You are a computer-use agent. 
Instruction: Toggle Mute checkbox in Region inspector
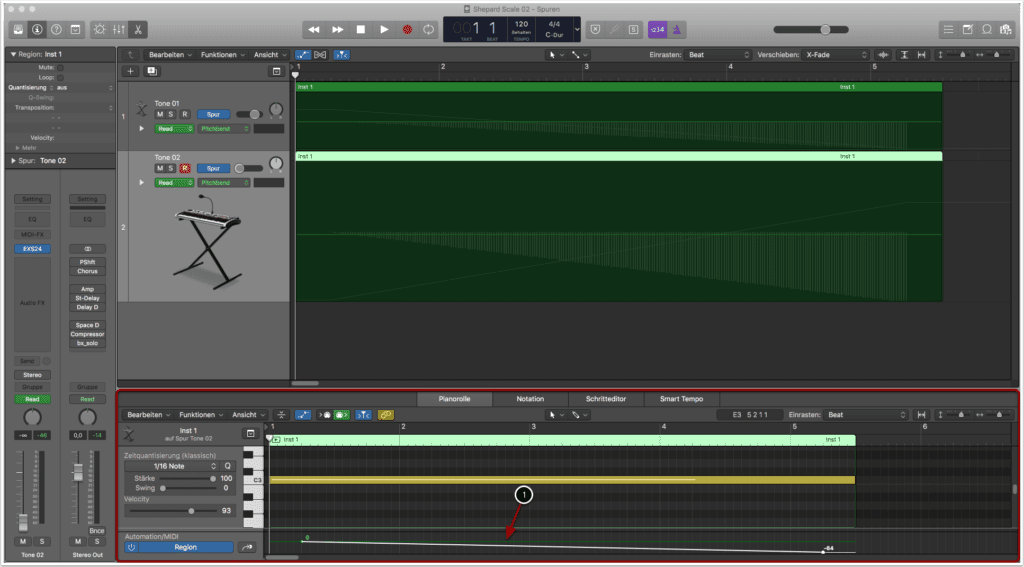click(60, 67)
